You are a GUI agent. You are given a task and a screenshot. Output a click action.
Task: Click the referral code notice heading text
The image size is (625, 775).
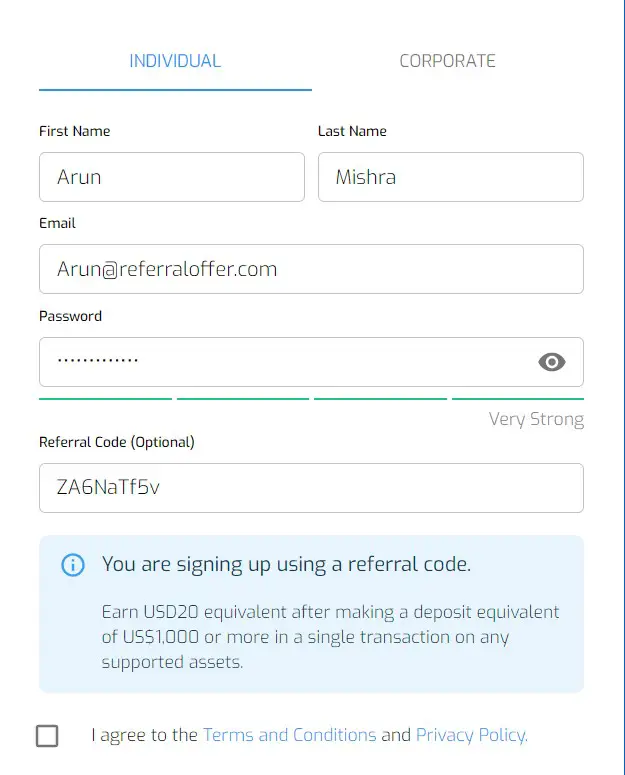click(287, 564)
